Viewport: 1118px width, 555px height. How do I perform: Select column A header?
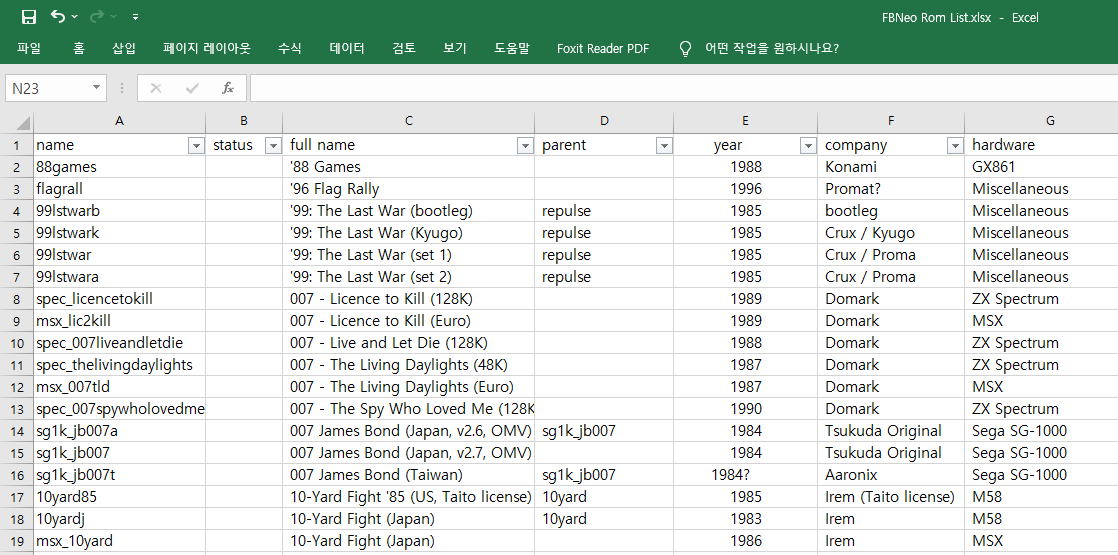[x=120, y=122]
